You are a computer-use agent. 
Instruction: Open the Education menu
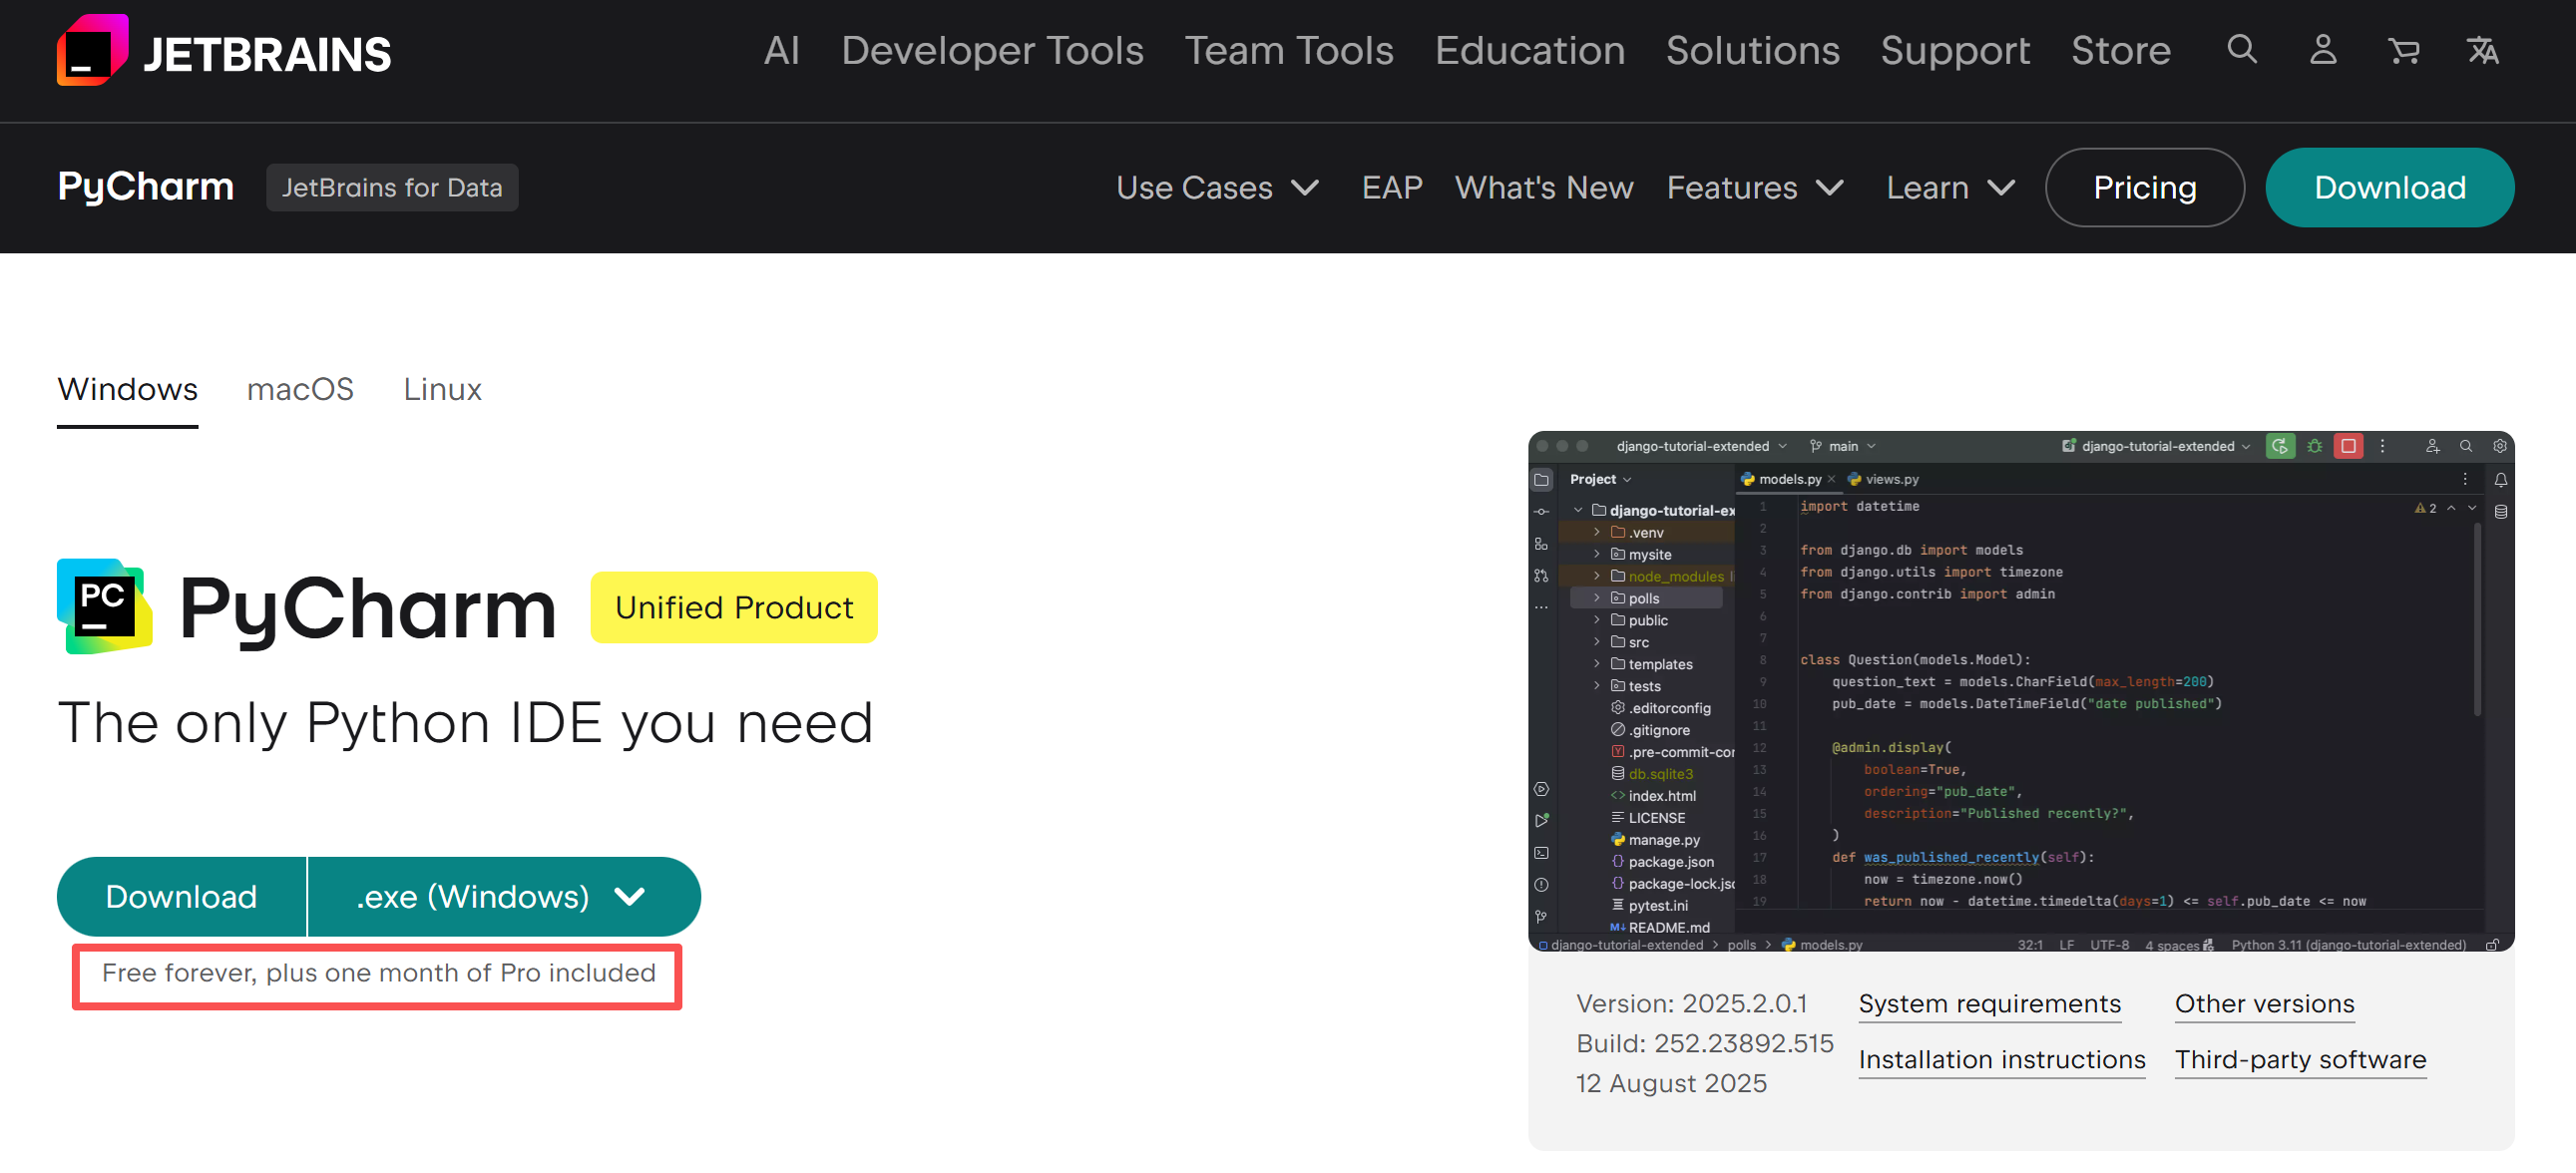point(1529,50)
